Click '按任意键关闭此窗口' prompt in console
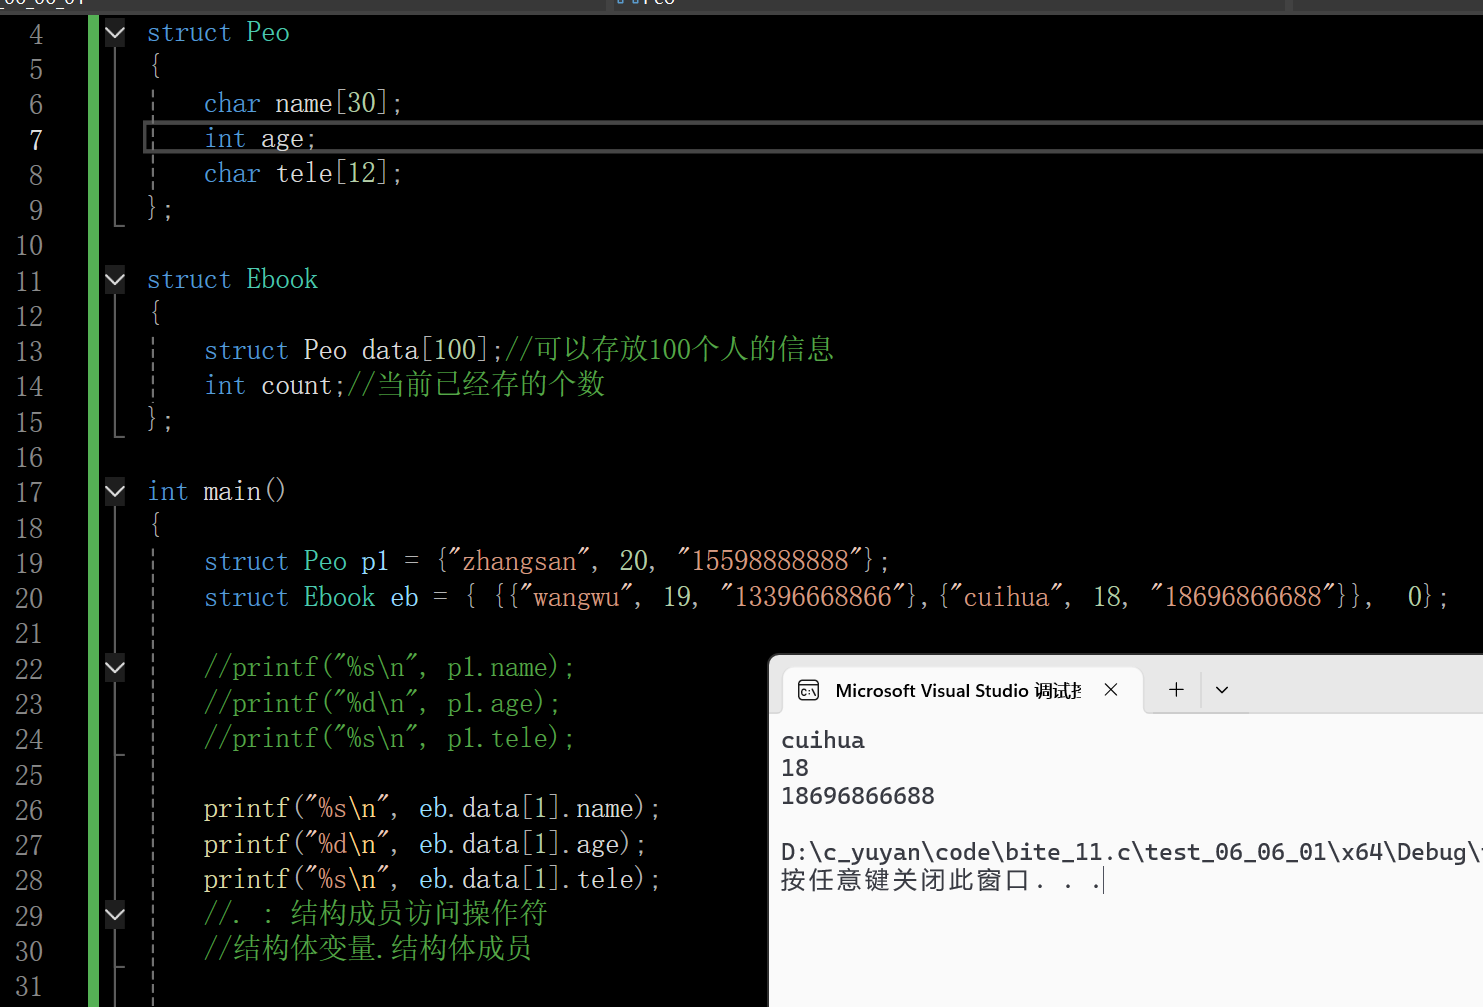Image resolution: width=1483 pixels, height=1007 pixels. point(905,881)
